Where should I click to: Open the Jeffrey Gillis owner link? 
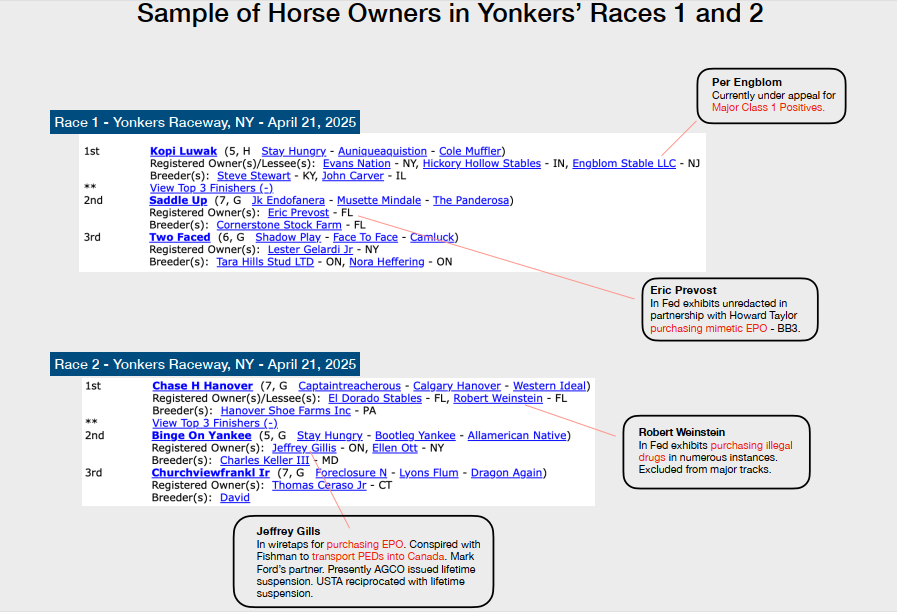[x=304, y=449]
